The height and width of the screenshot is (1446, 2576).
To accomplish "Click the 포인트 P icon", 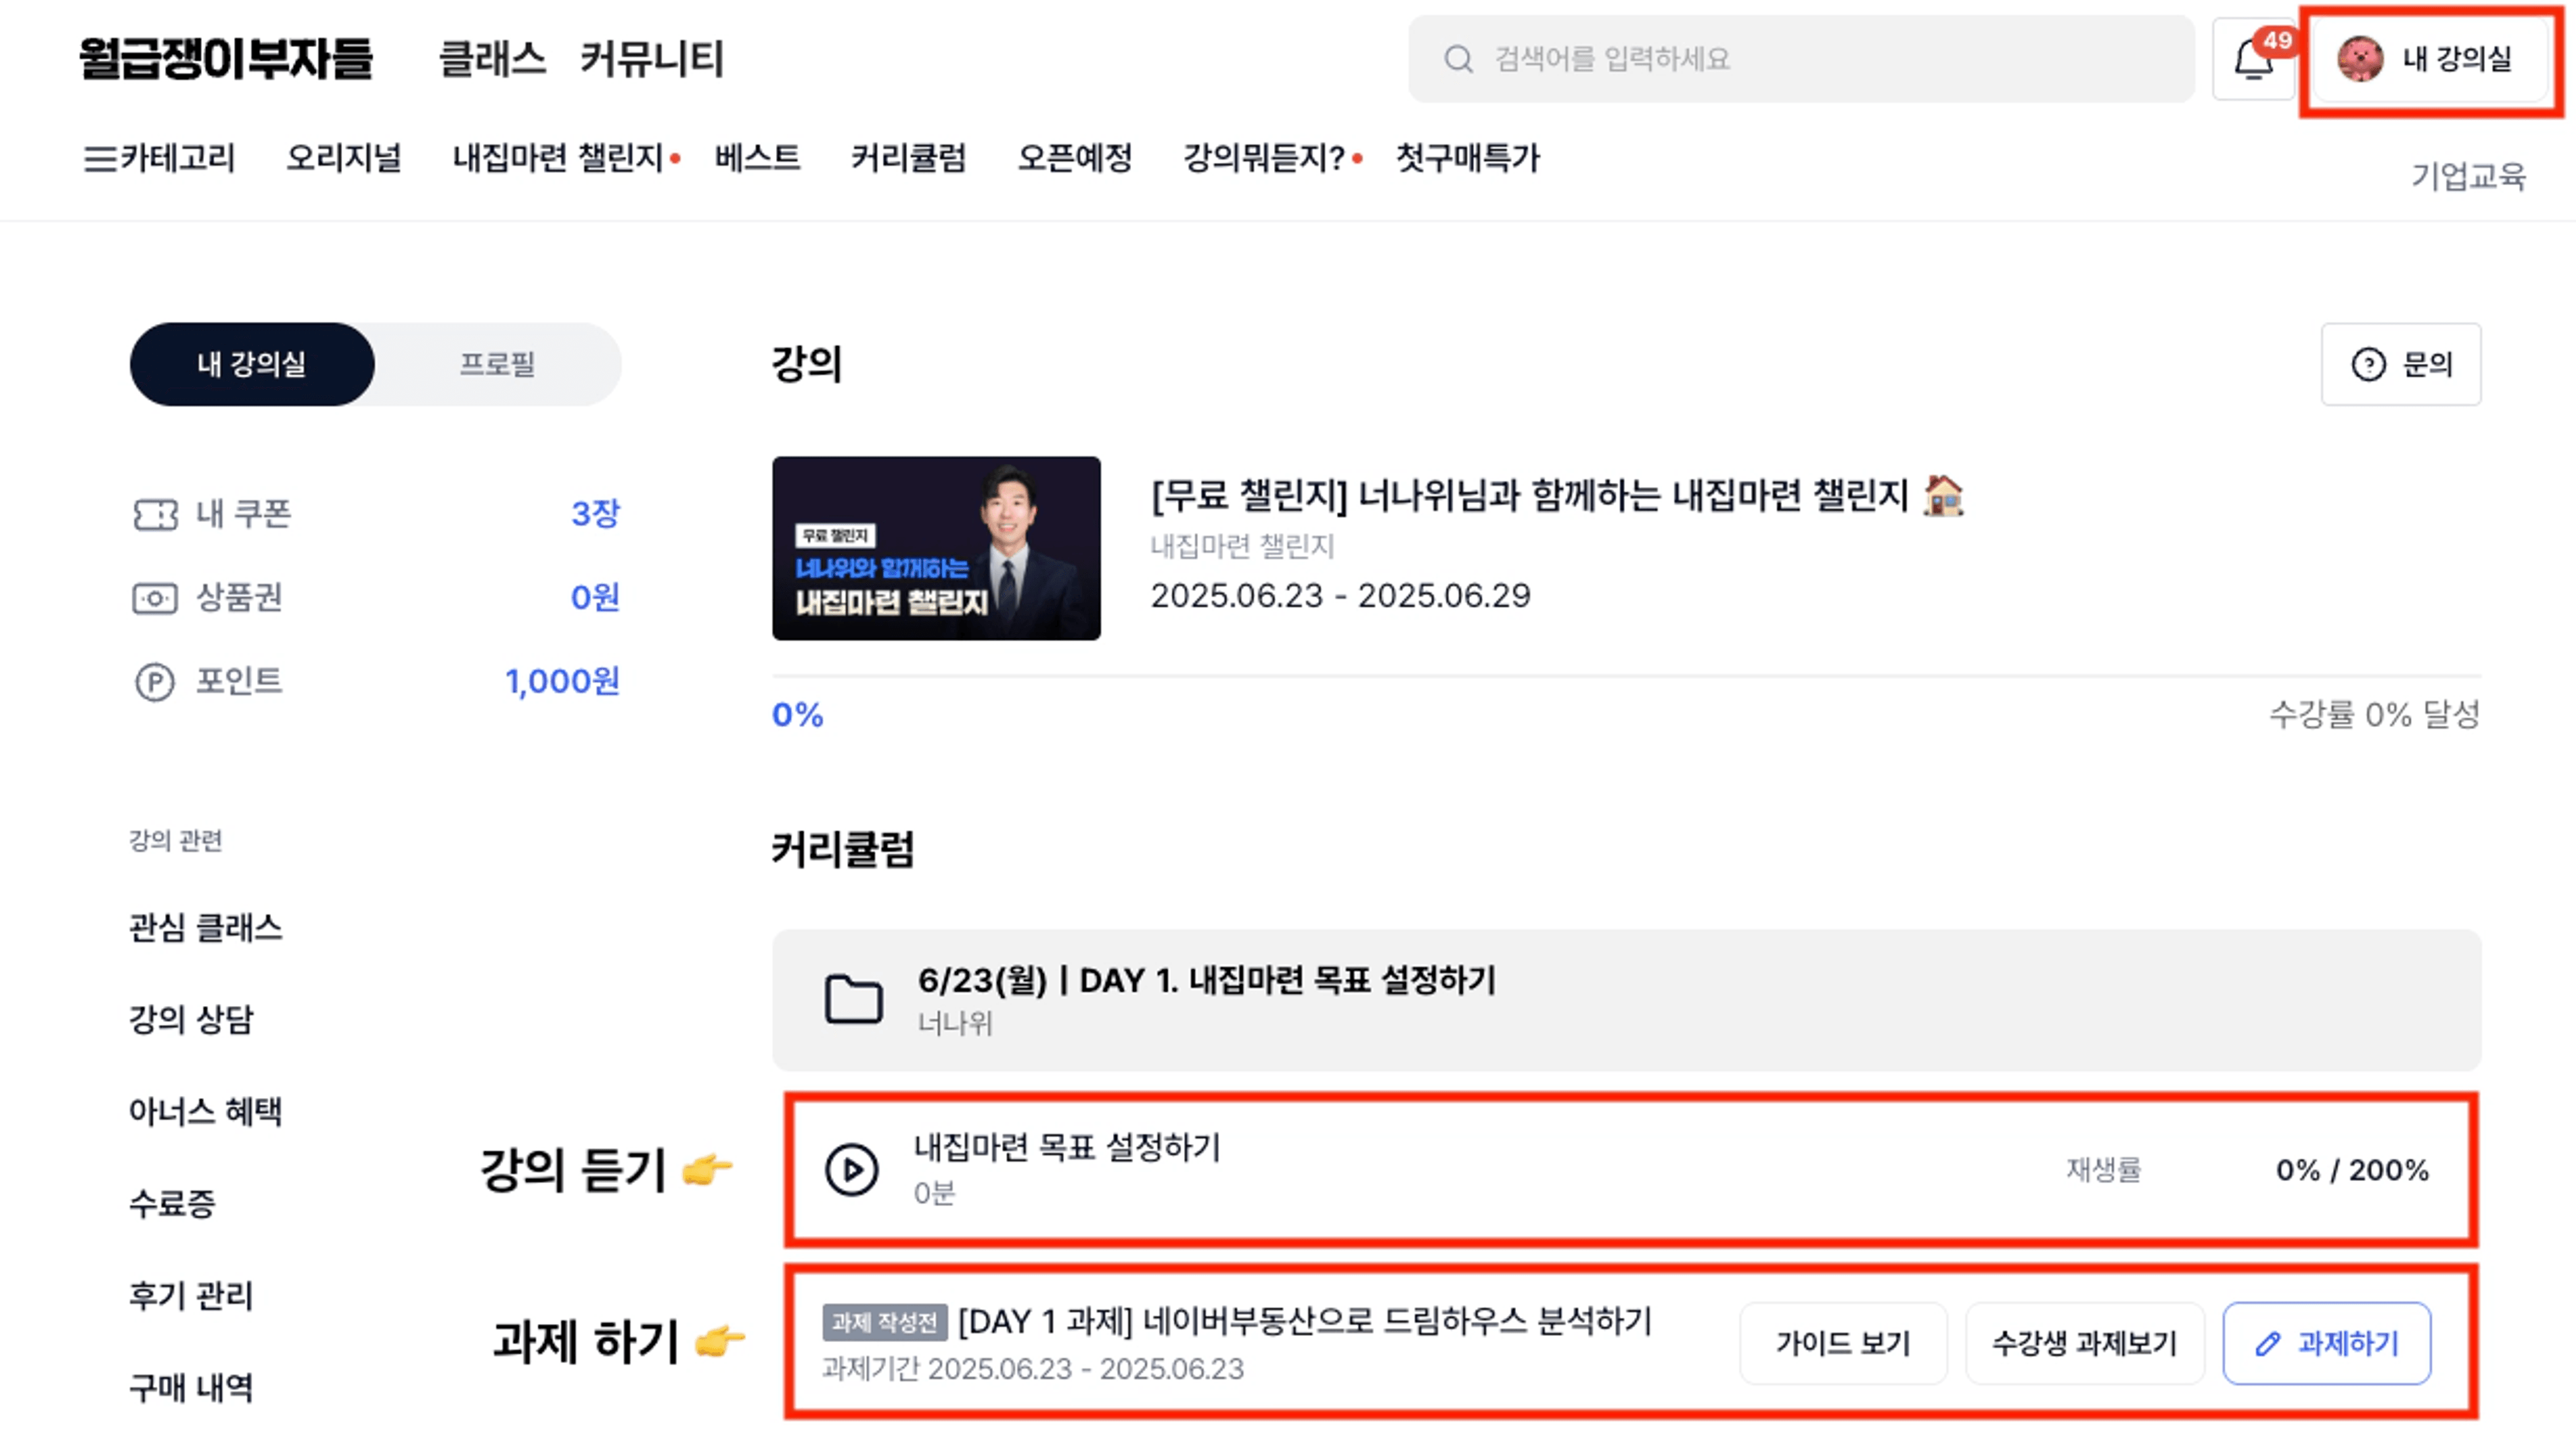I will pyautogui.click(x=155, y=682).
